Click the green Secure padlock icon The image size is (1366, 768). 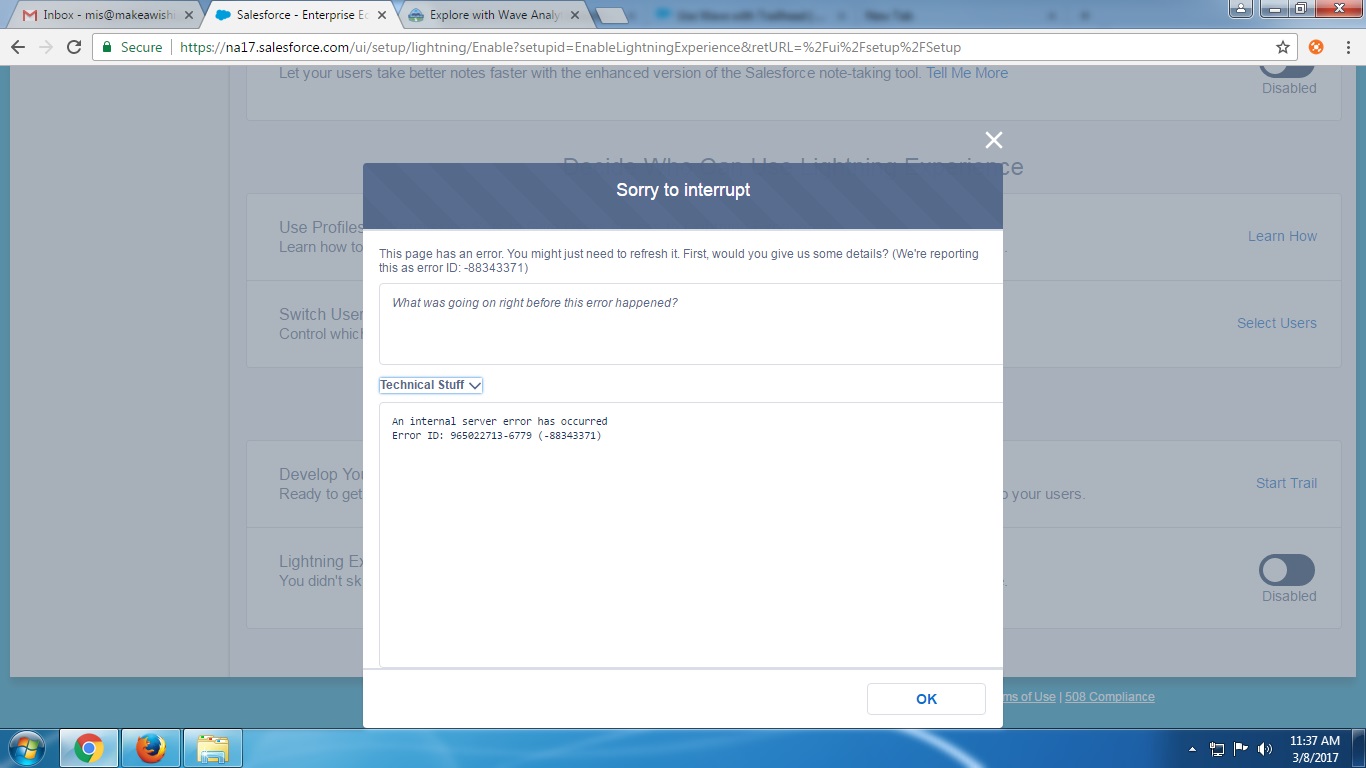pyautogui.click(x=108, y=47)
